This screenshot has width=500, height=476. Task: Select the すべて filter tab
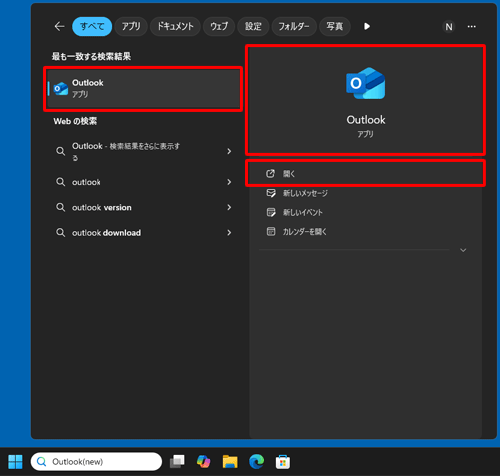[92, 26]
